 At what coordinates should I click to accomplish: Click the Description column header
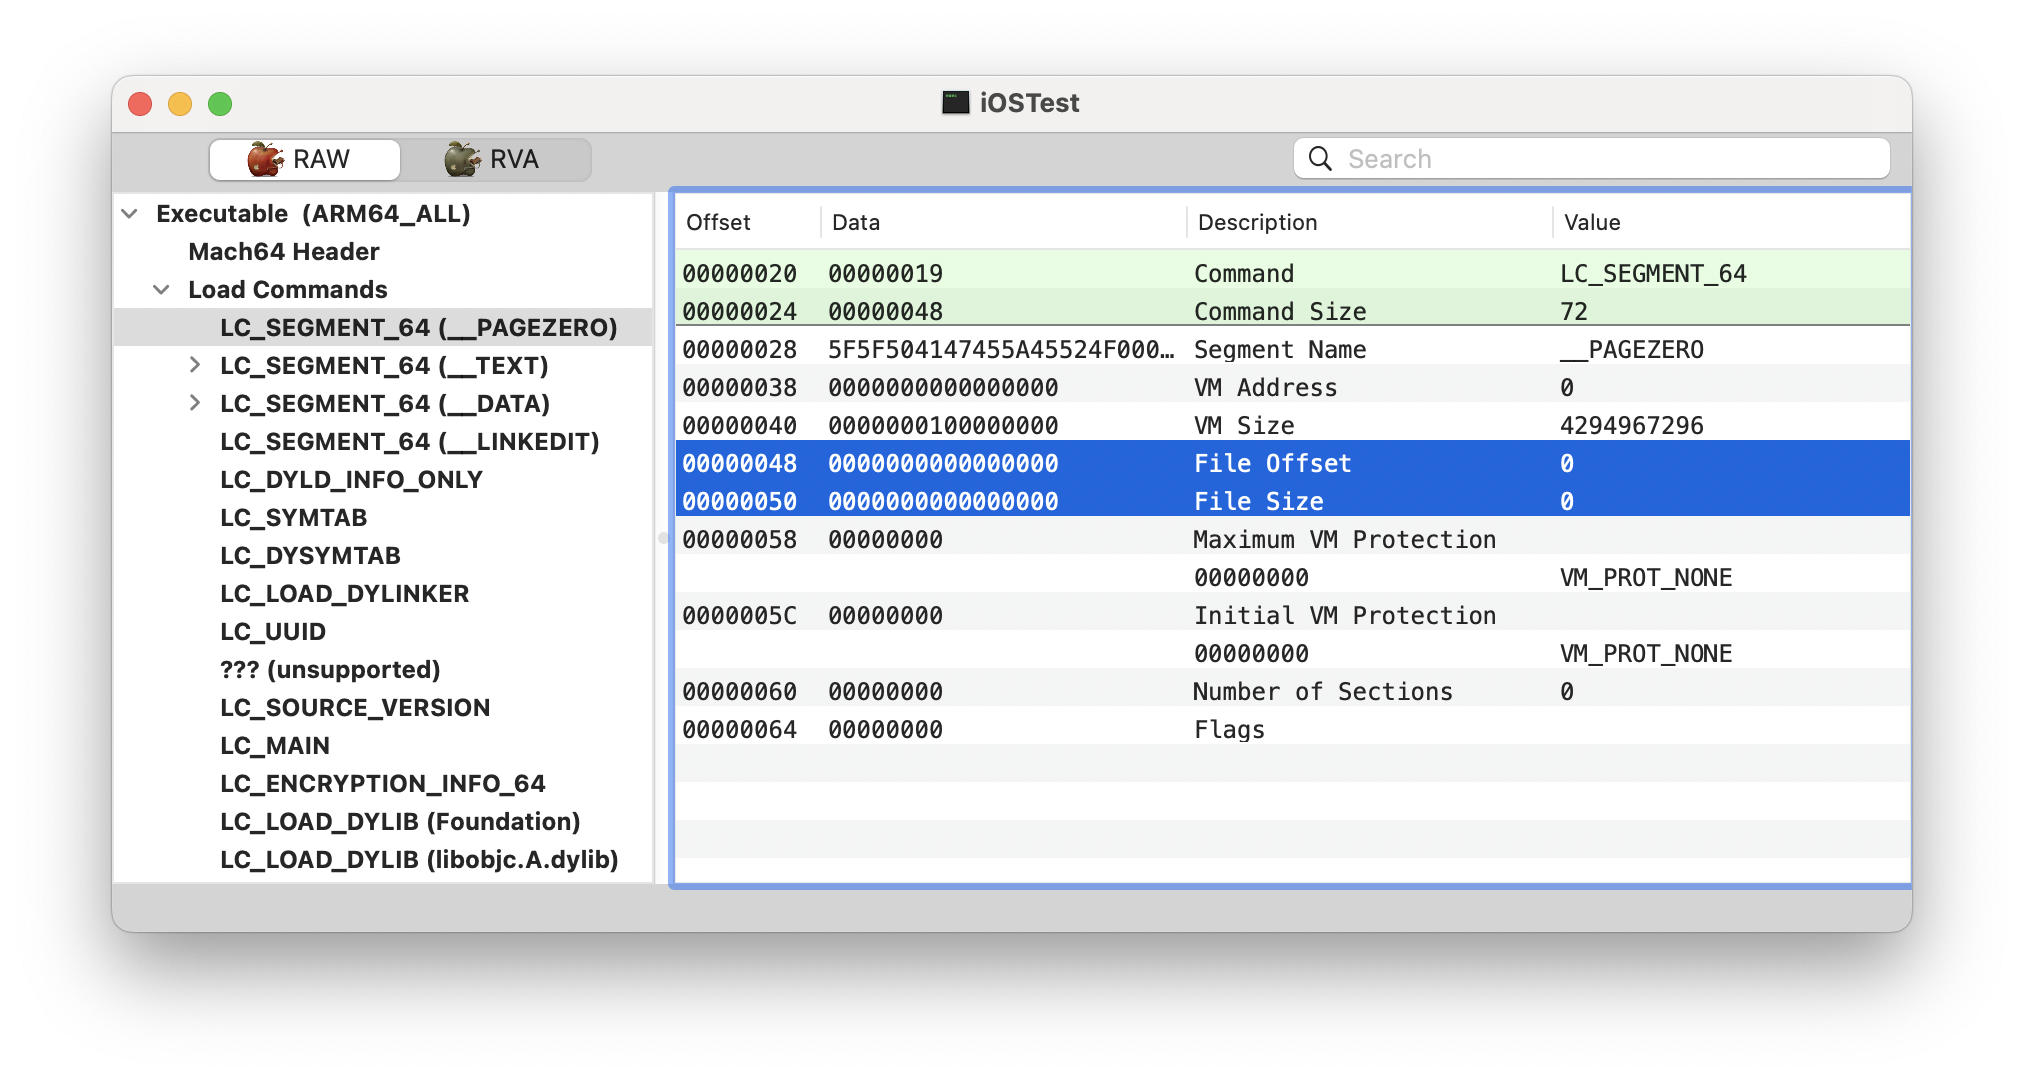1257,222
